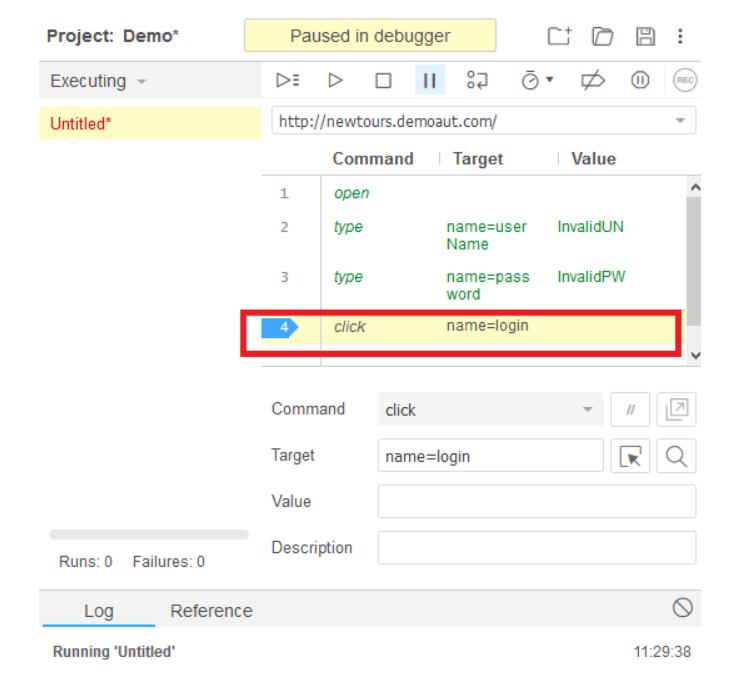This screenshot has width=735, height=684.
Task: Clear the log output
Action: [682, 608]
